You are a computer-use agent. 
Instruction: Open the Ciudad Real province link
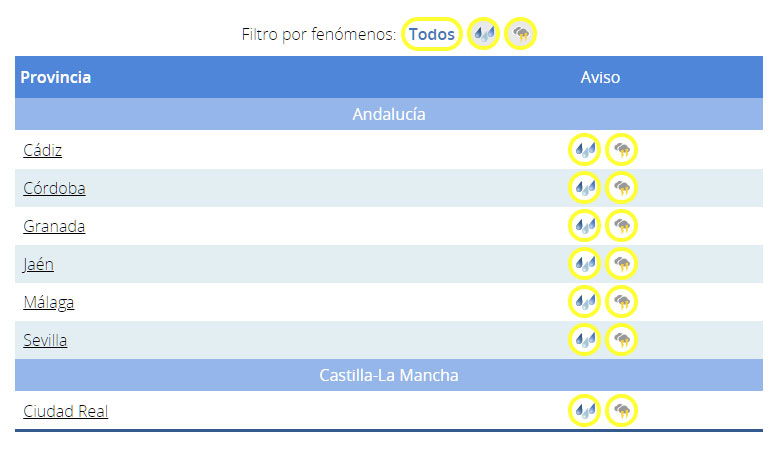point(65,411)
